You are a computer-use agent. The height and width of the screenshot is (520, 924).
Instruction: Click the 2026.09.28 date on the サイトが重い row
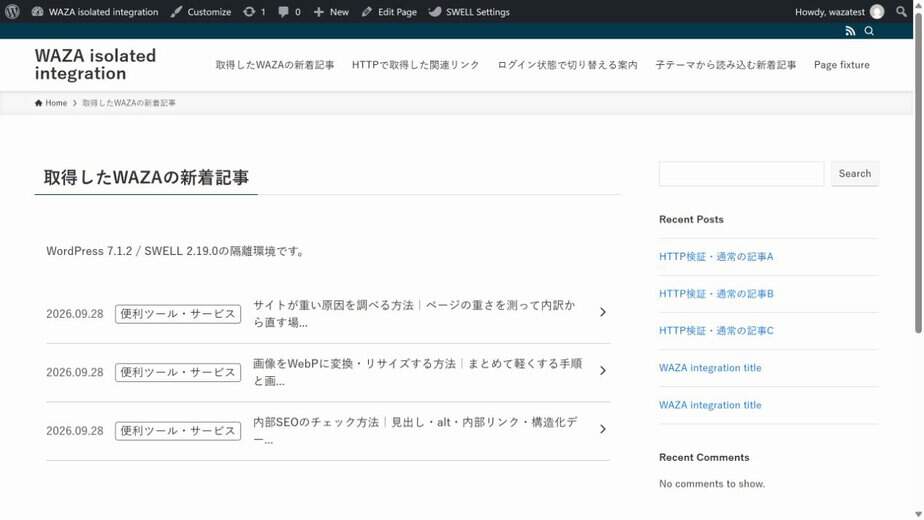coord(75,314)
